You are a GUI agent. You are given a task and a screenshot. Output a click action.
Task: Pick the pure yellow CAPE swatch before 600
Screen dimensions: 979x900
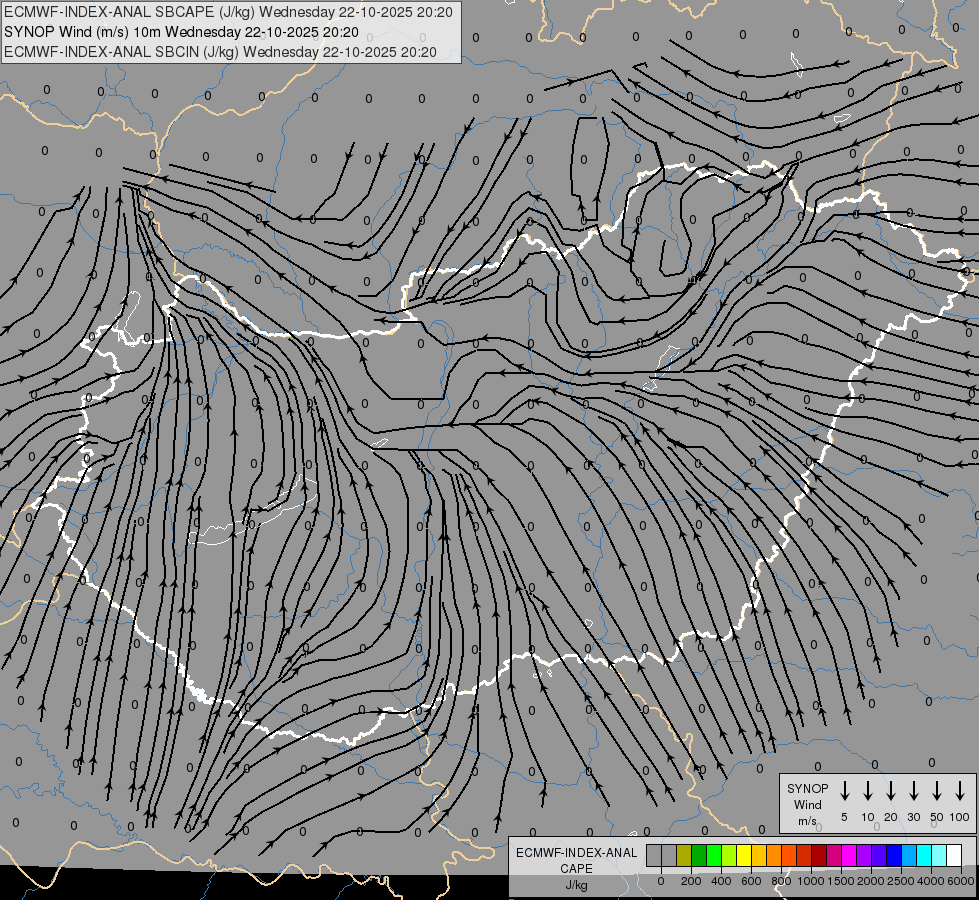pyautogui.click(x=744, y=855)
